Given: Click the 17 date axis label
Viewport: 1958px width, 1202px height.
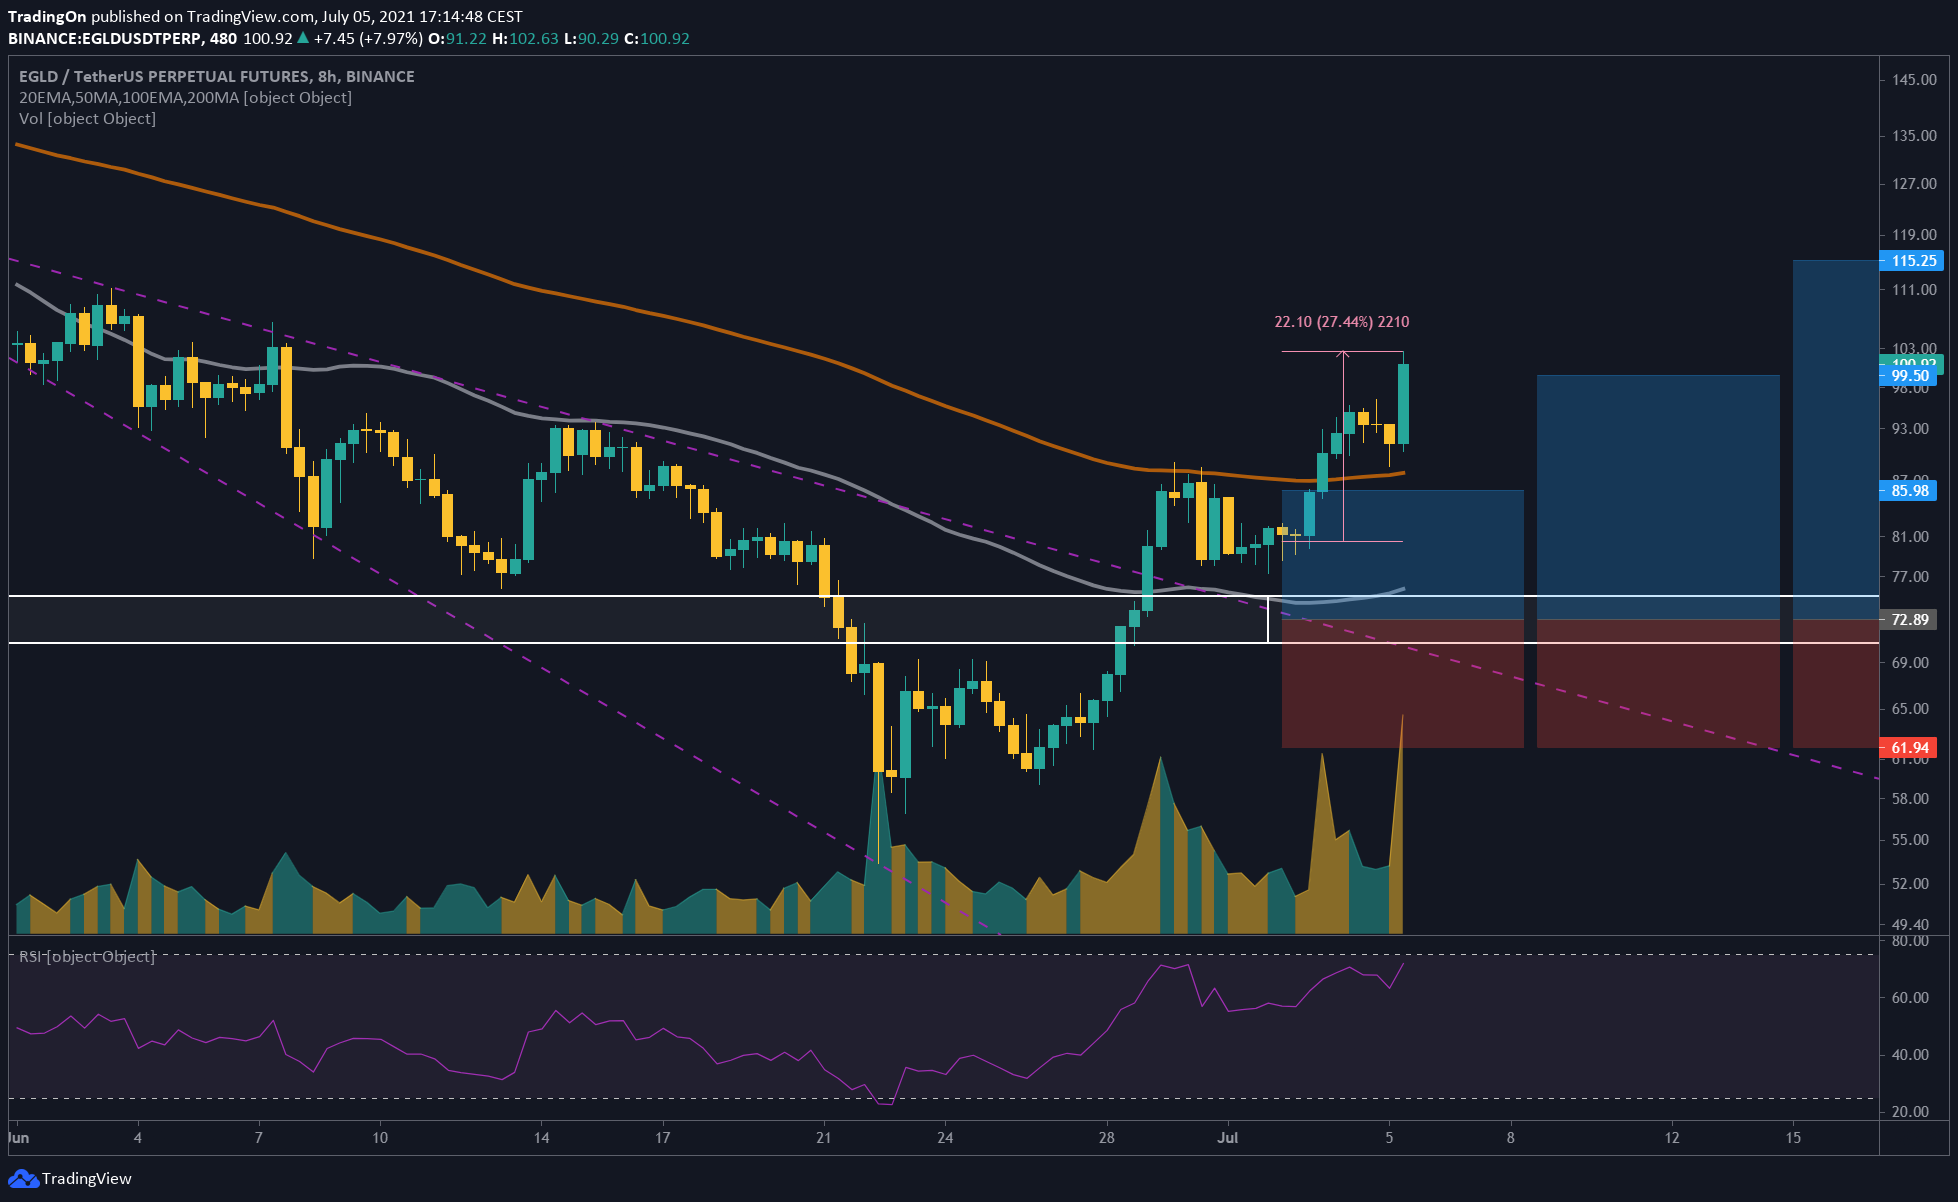Looking at the screenshot, I should click(x=662, y=1138).
